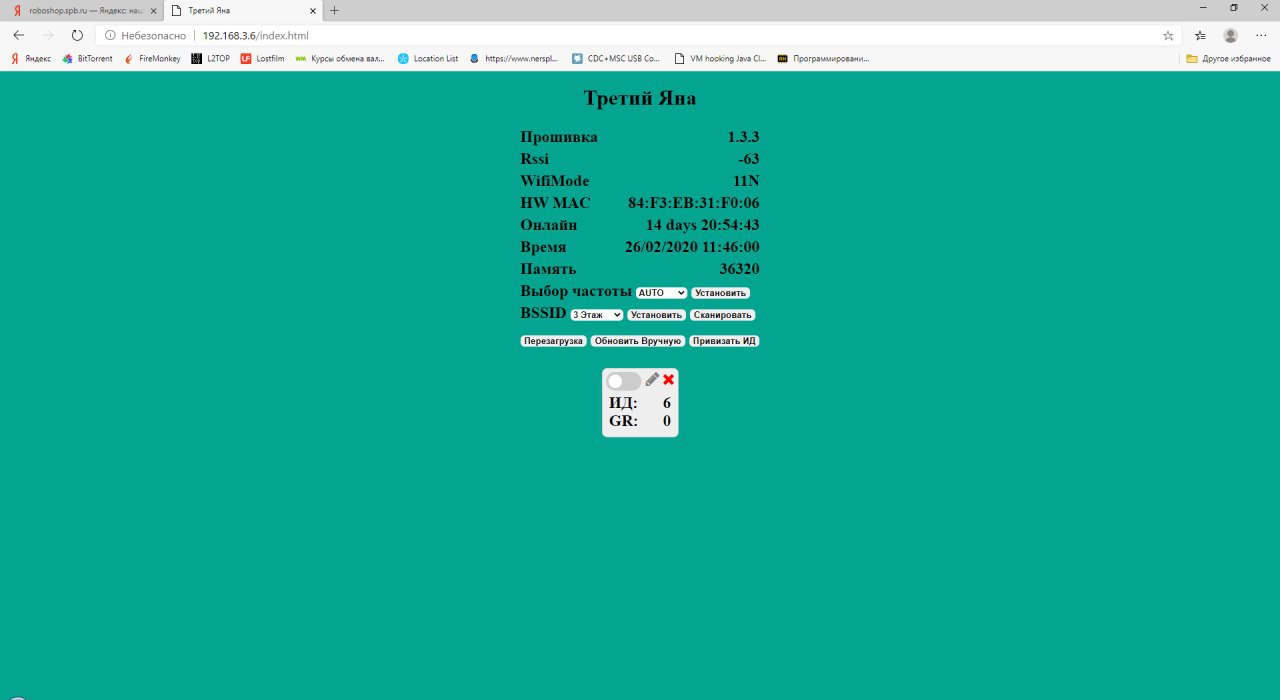Viewport: 1280px width, 700px height.
Task: Open the 'Курсы обмена вал...' bookmark
Action: (340, 58)
